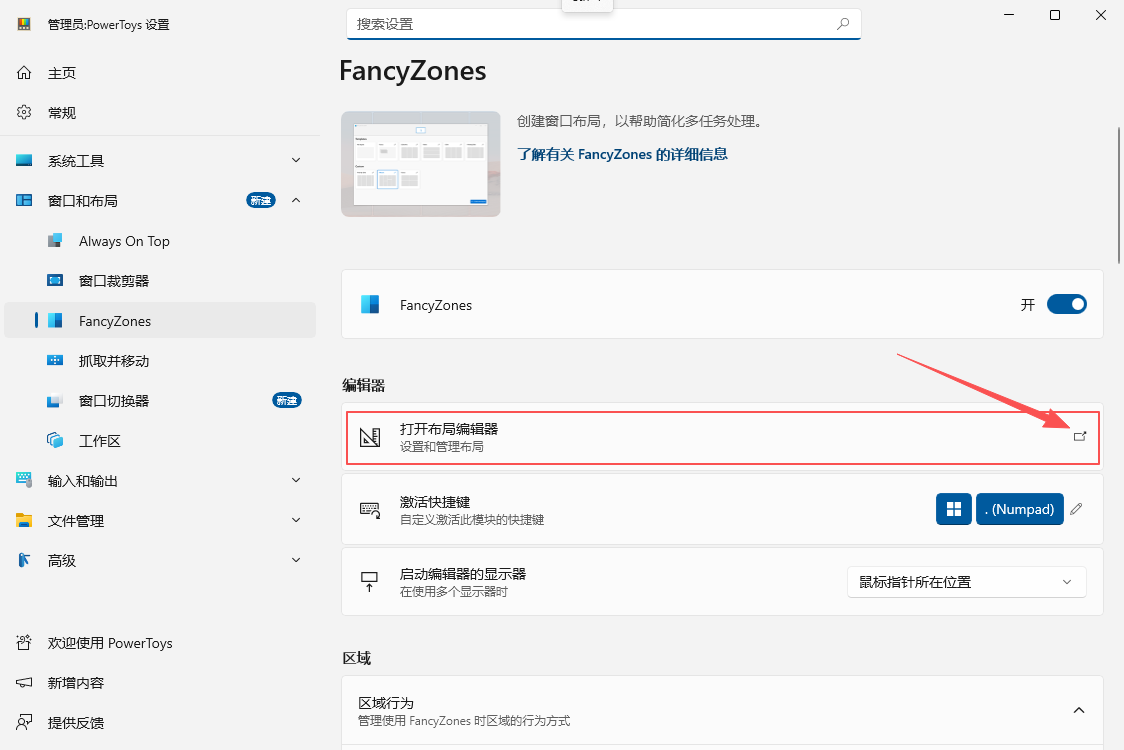Expand 输入和输出 category
1124x750 pixels.
tap(160, 480)
